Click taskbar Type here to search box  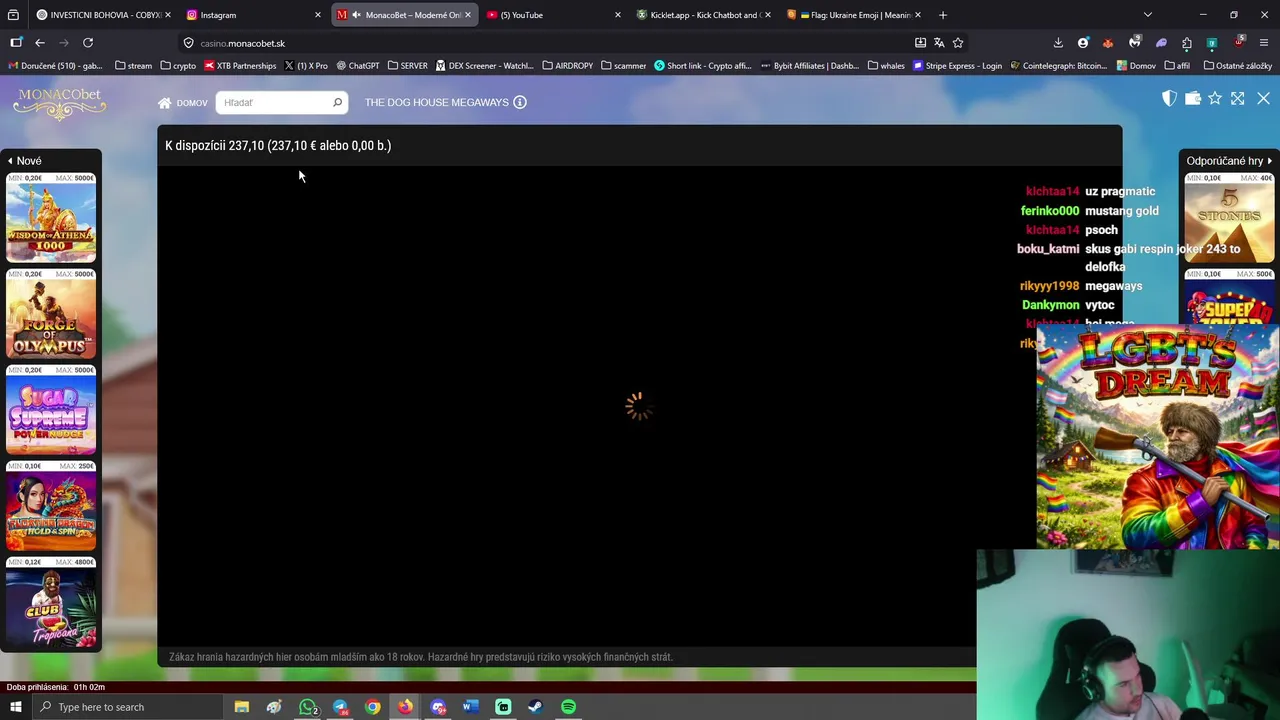(x=128, y=707)
